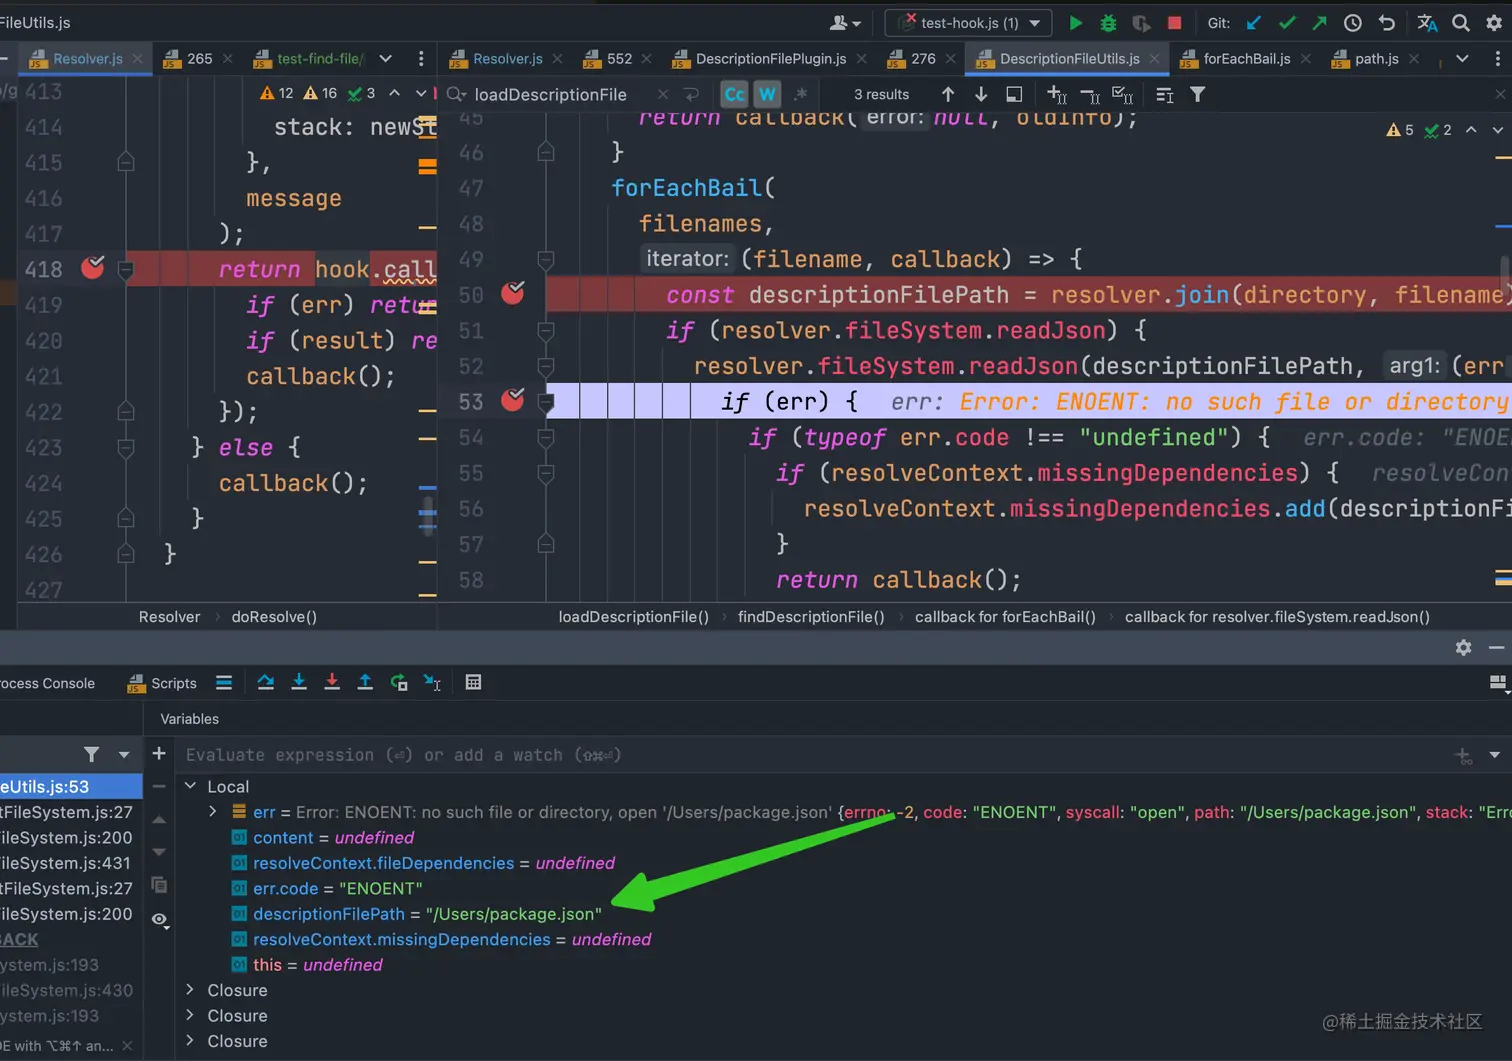Click the Debug bug icon

click(x=1108, y=23)
